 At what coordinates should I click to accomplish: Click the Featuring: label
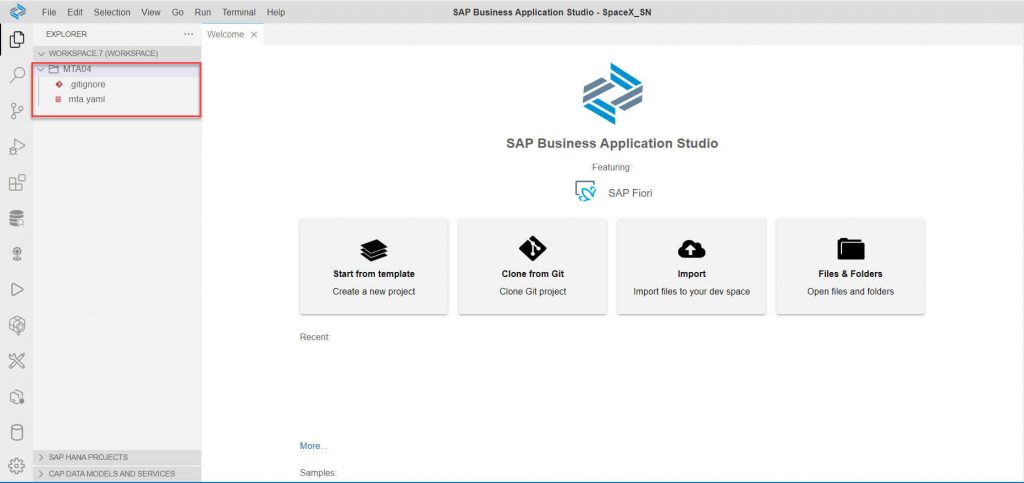pyautogui.click(x=612, y=167)
